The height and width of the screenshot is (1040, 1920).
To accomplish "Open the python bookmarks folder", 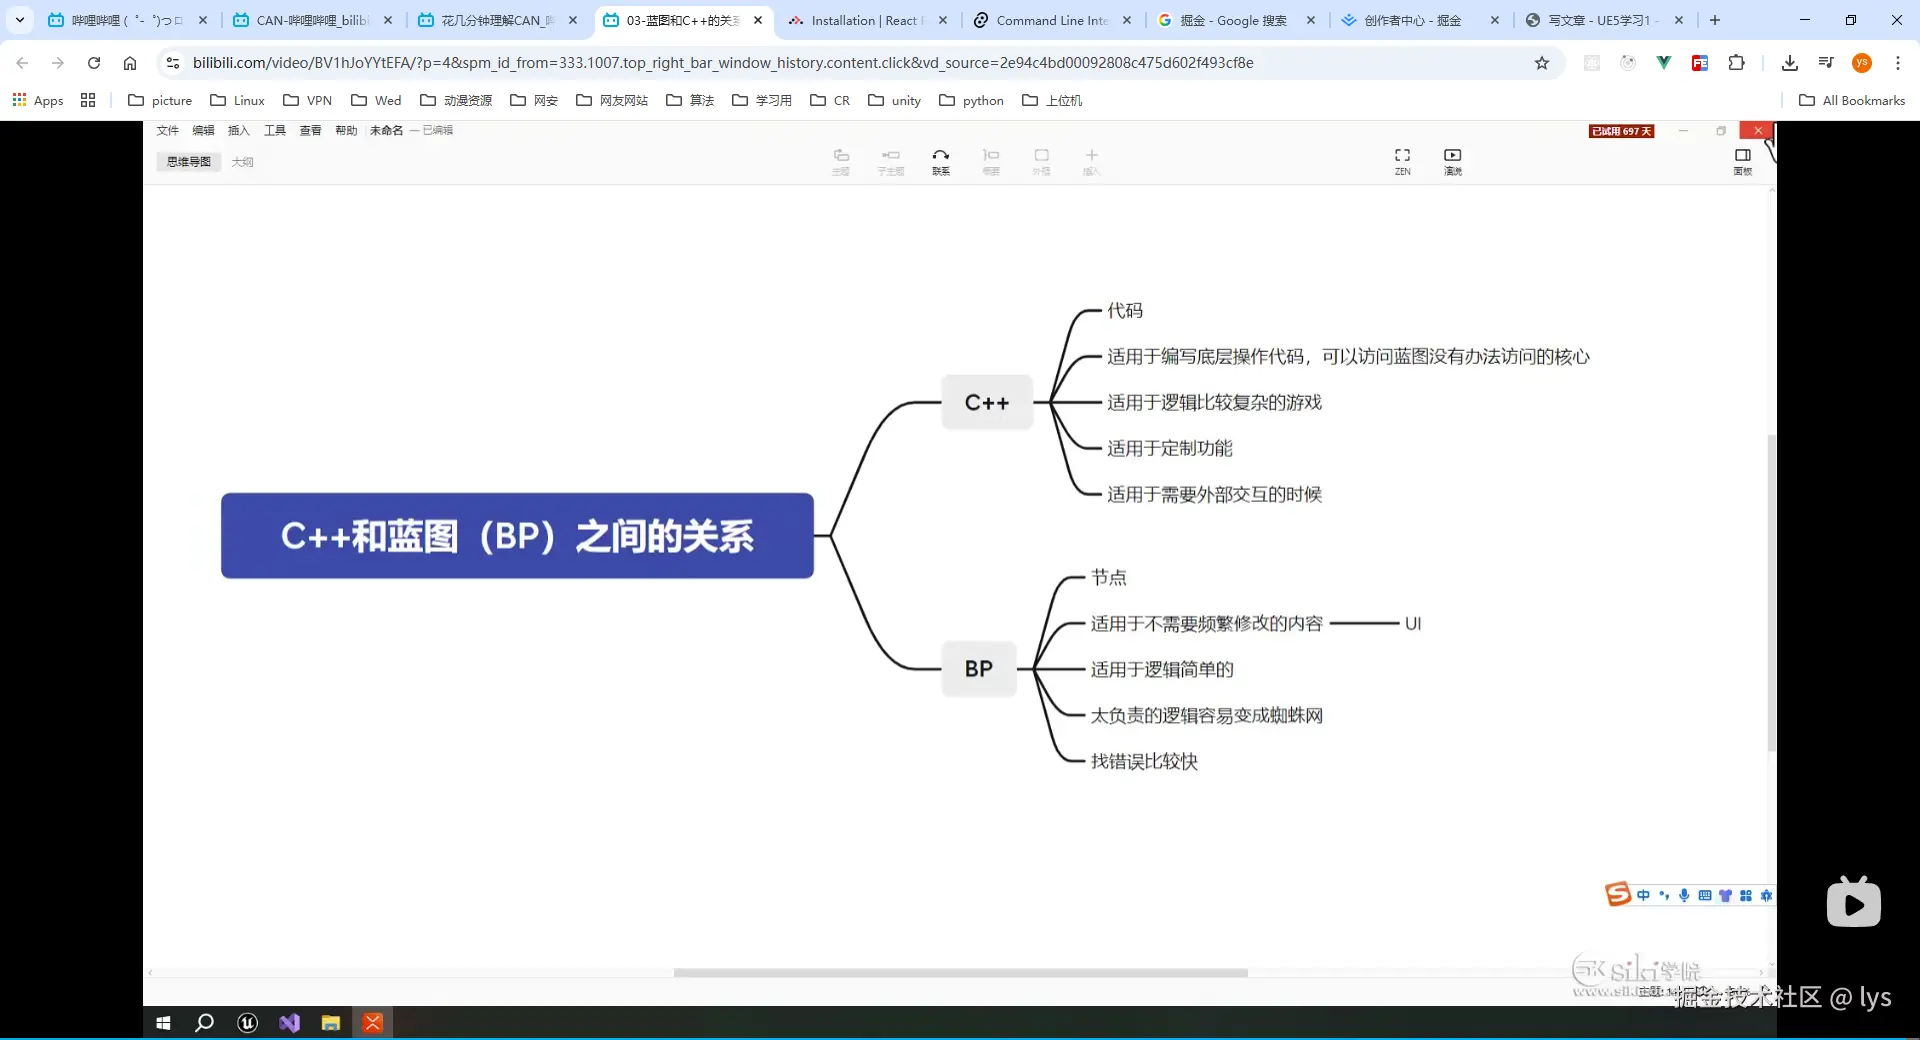I will point(970,100).
